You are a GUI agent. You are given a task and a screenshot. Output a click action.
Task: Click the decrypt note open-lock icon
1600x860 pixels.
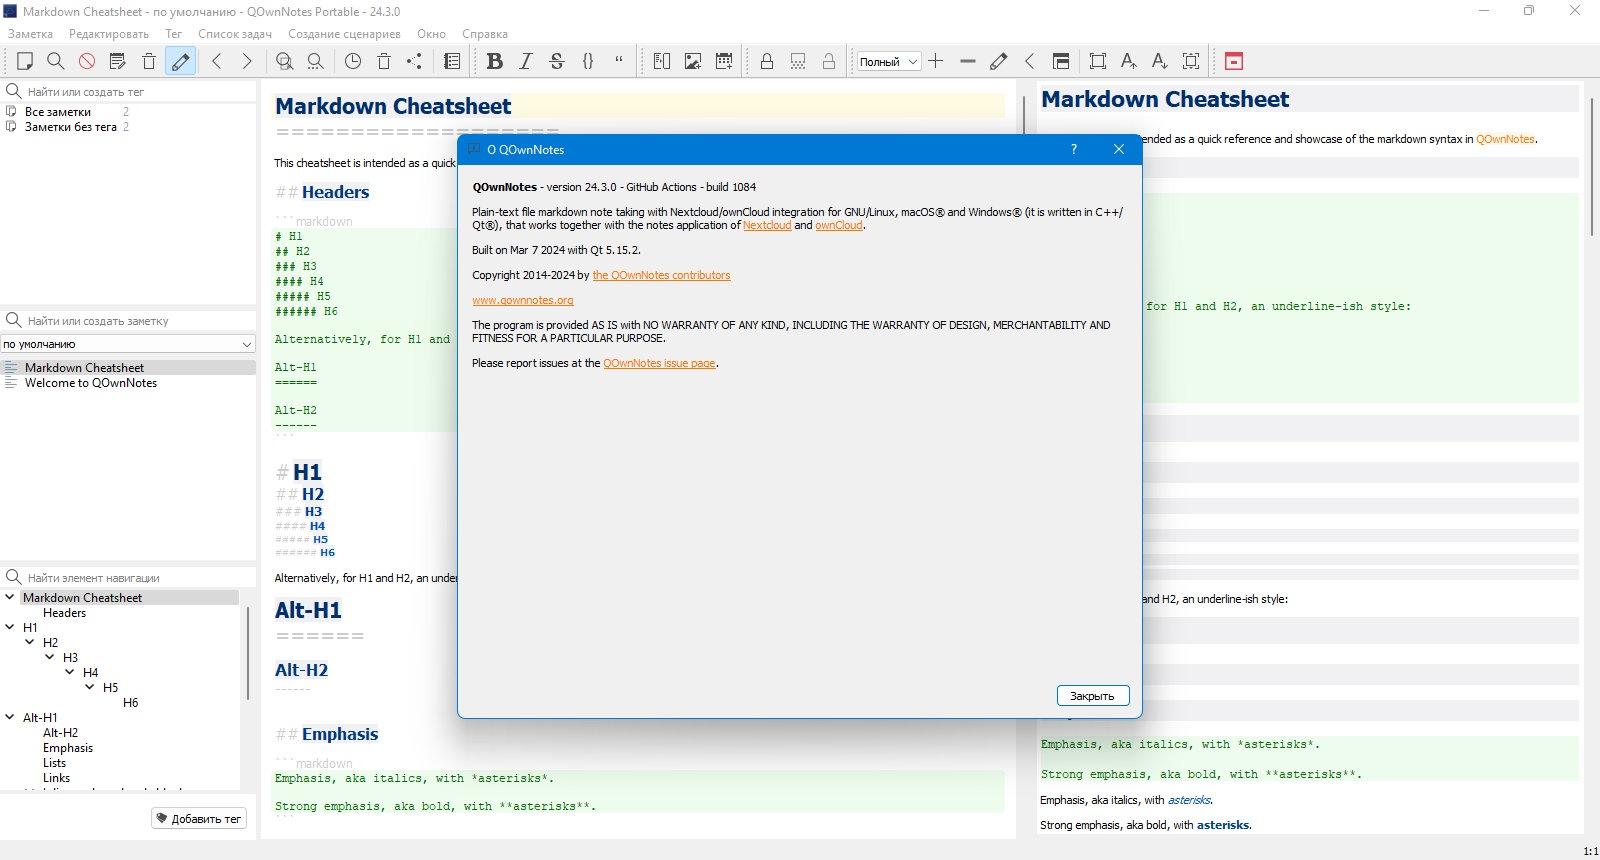pyautogui.click(x=829, y=61)
